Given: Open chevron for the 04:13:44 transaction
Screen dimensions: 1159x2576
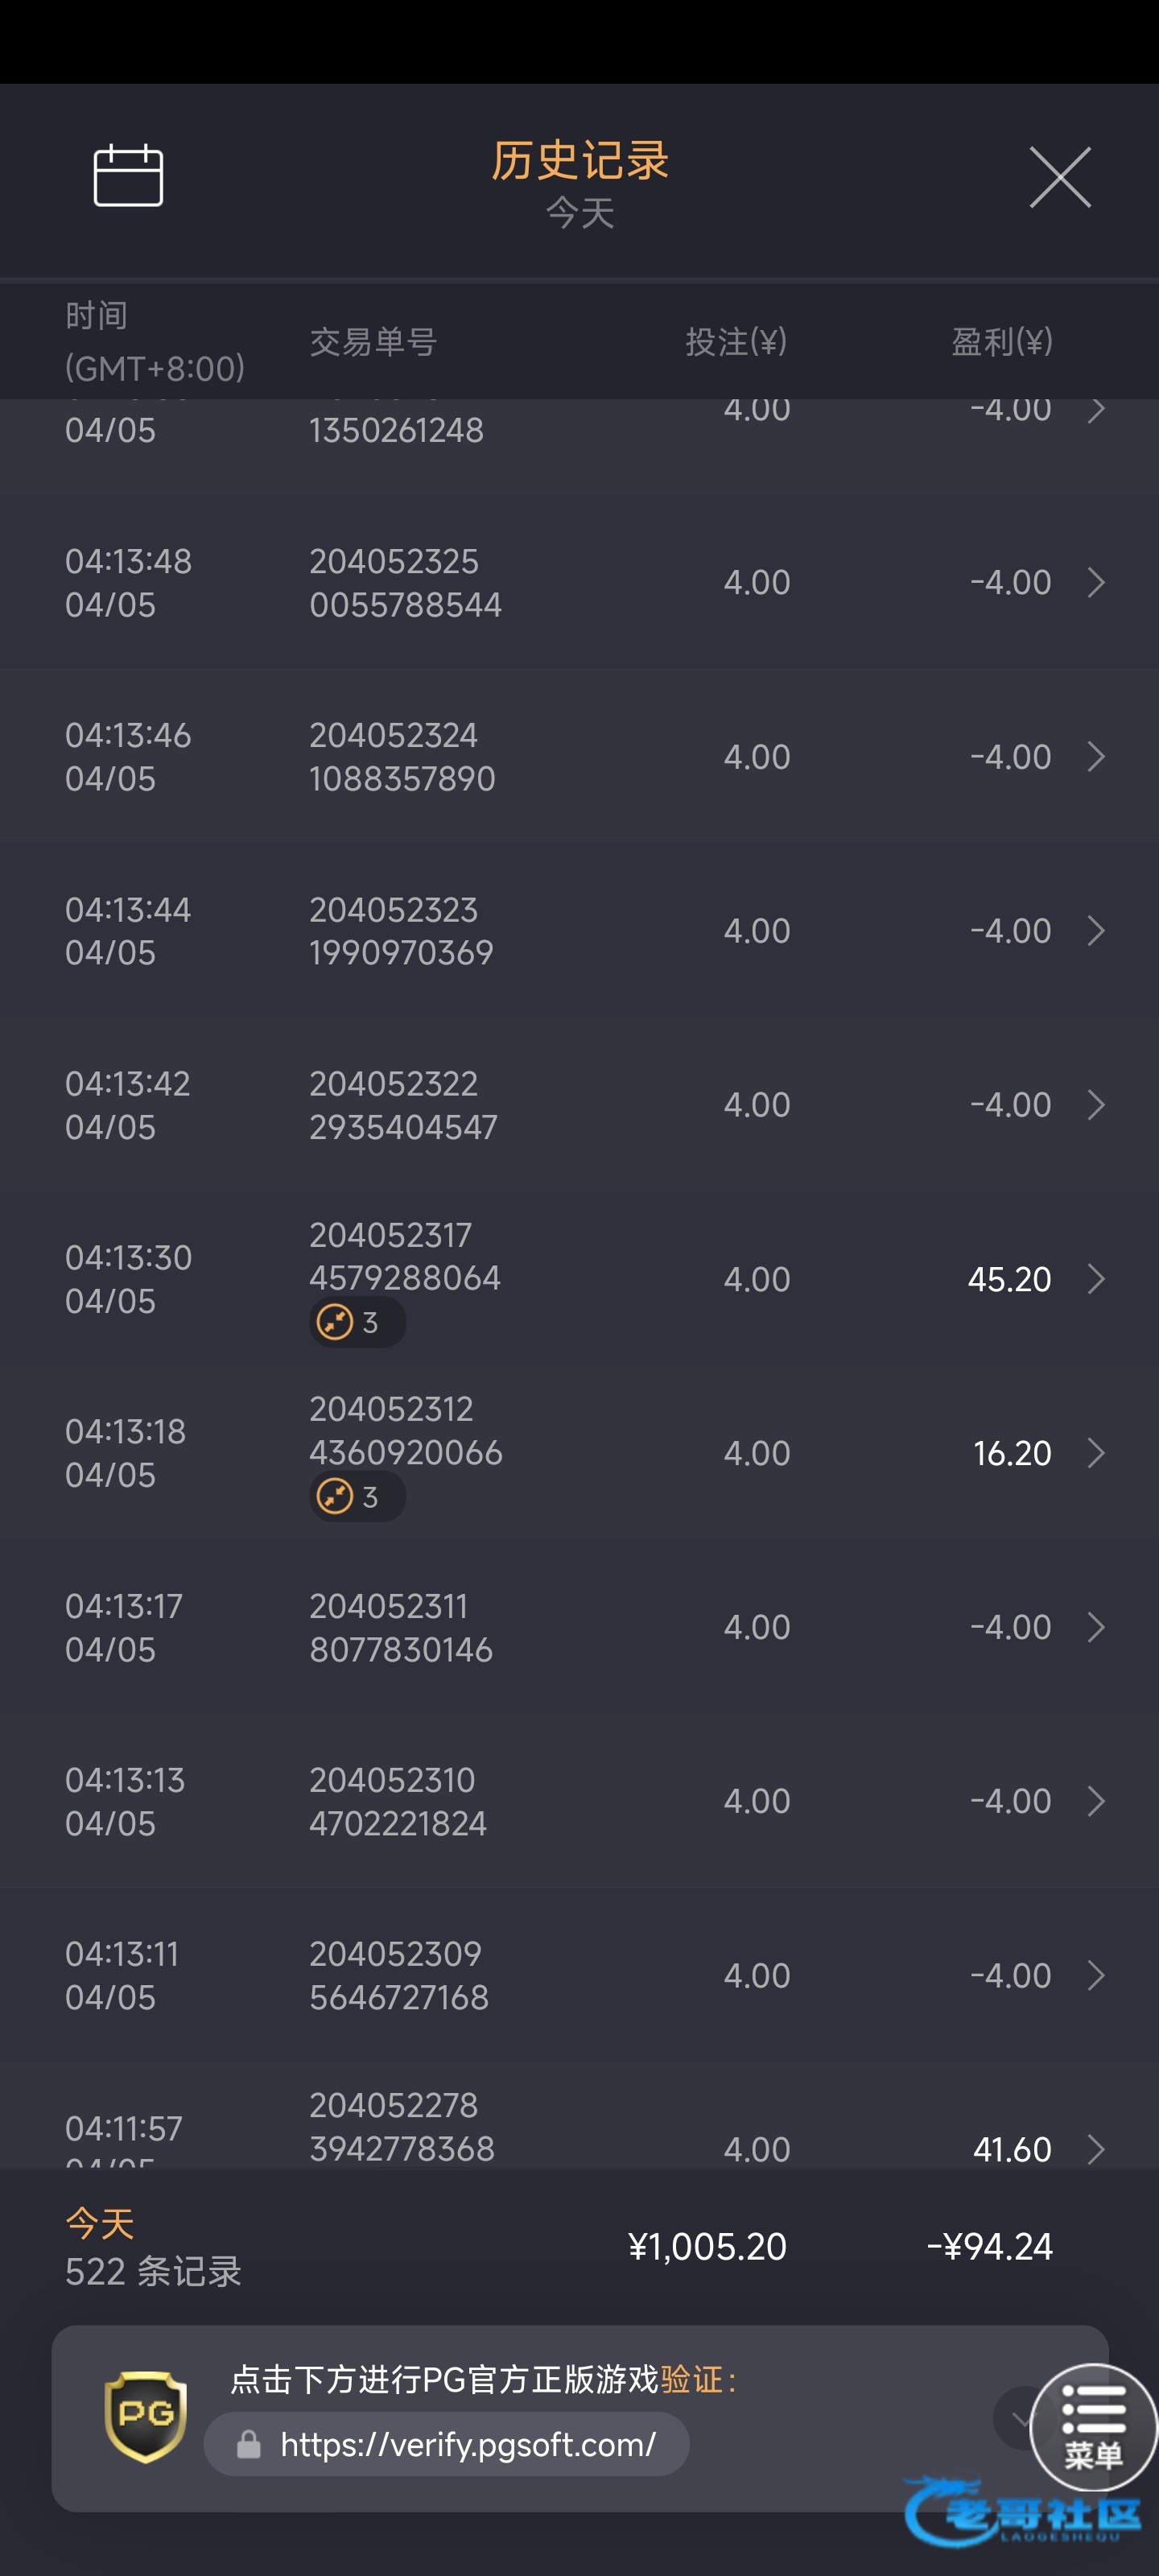Looking at the screenshot, I should click(1096, 931).
